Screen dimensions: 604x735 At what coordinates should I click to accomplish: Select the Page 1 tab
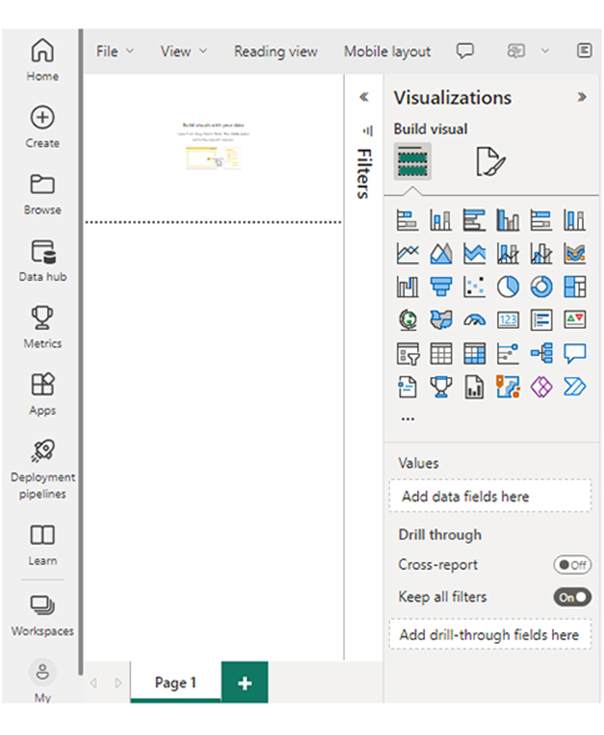(x=176, y=682)
